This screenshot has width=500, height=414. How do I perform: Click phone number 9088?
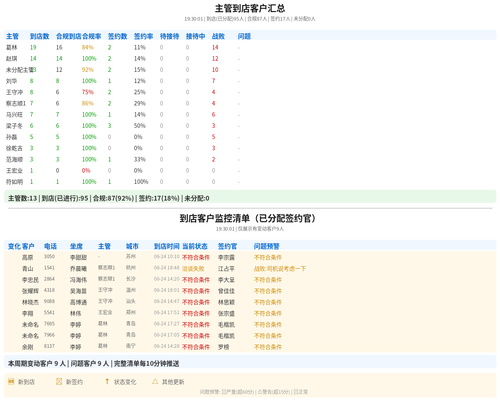(x=49, y=301)
